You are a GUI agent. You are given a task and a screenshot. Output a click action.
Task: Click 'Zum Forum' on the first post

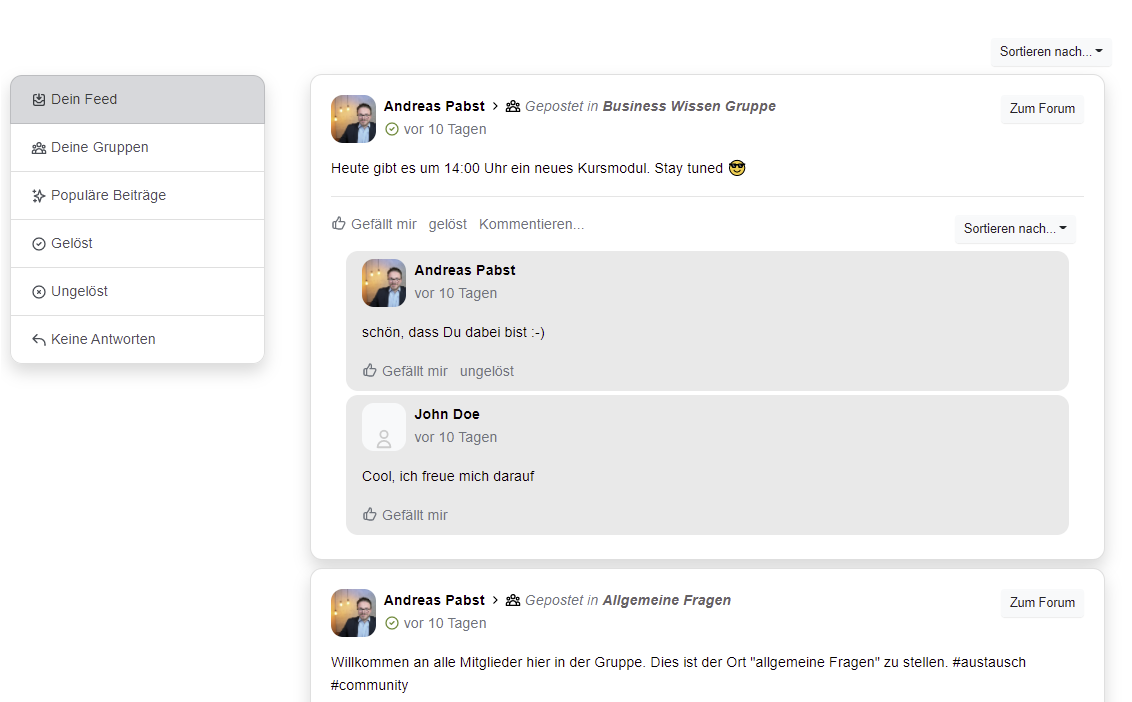1042,108
